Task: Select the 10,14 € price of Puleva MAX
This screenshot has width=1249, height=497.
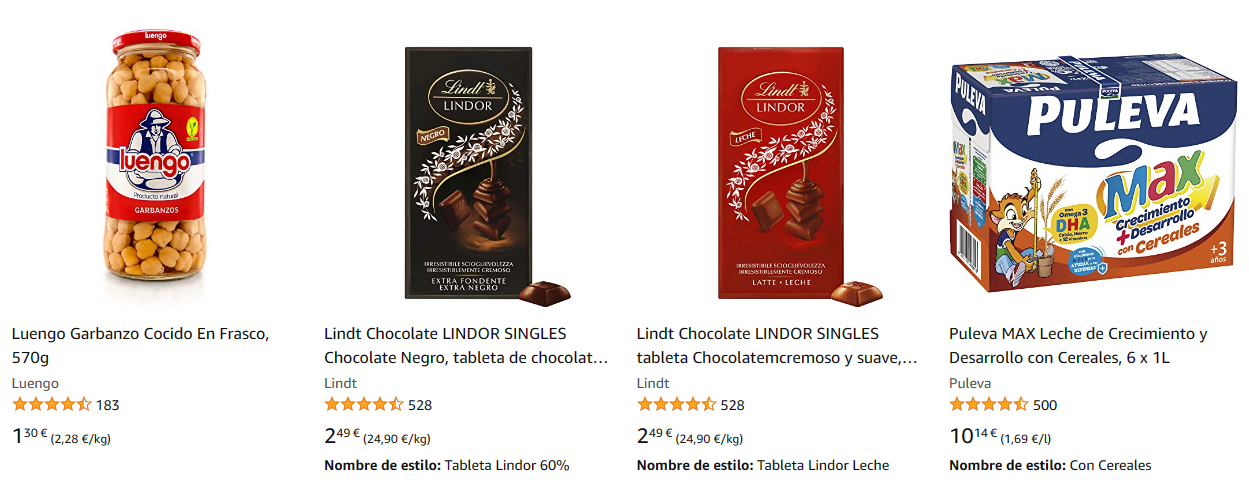Action: tap(973, 436)
